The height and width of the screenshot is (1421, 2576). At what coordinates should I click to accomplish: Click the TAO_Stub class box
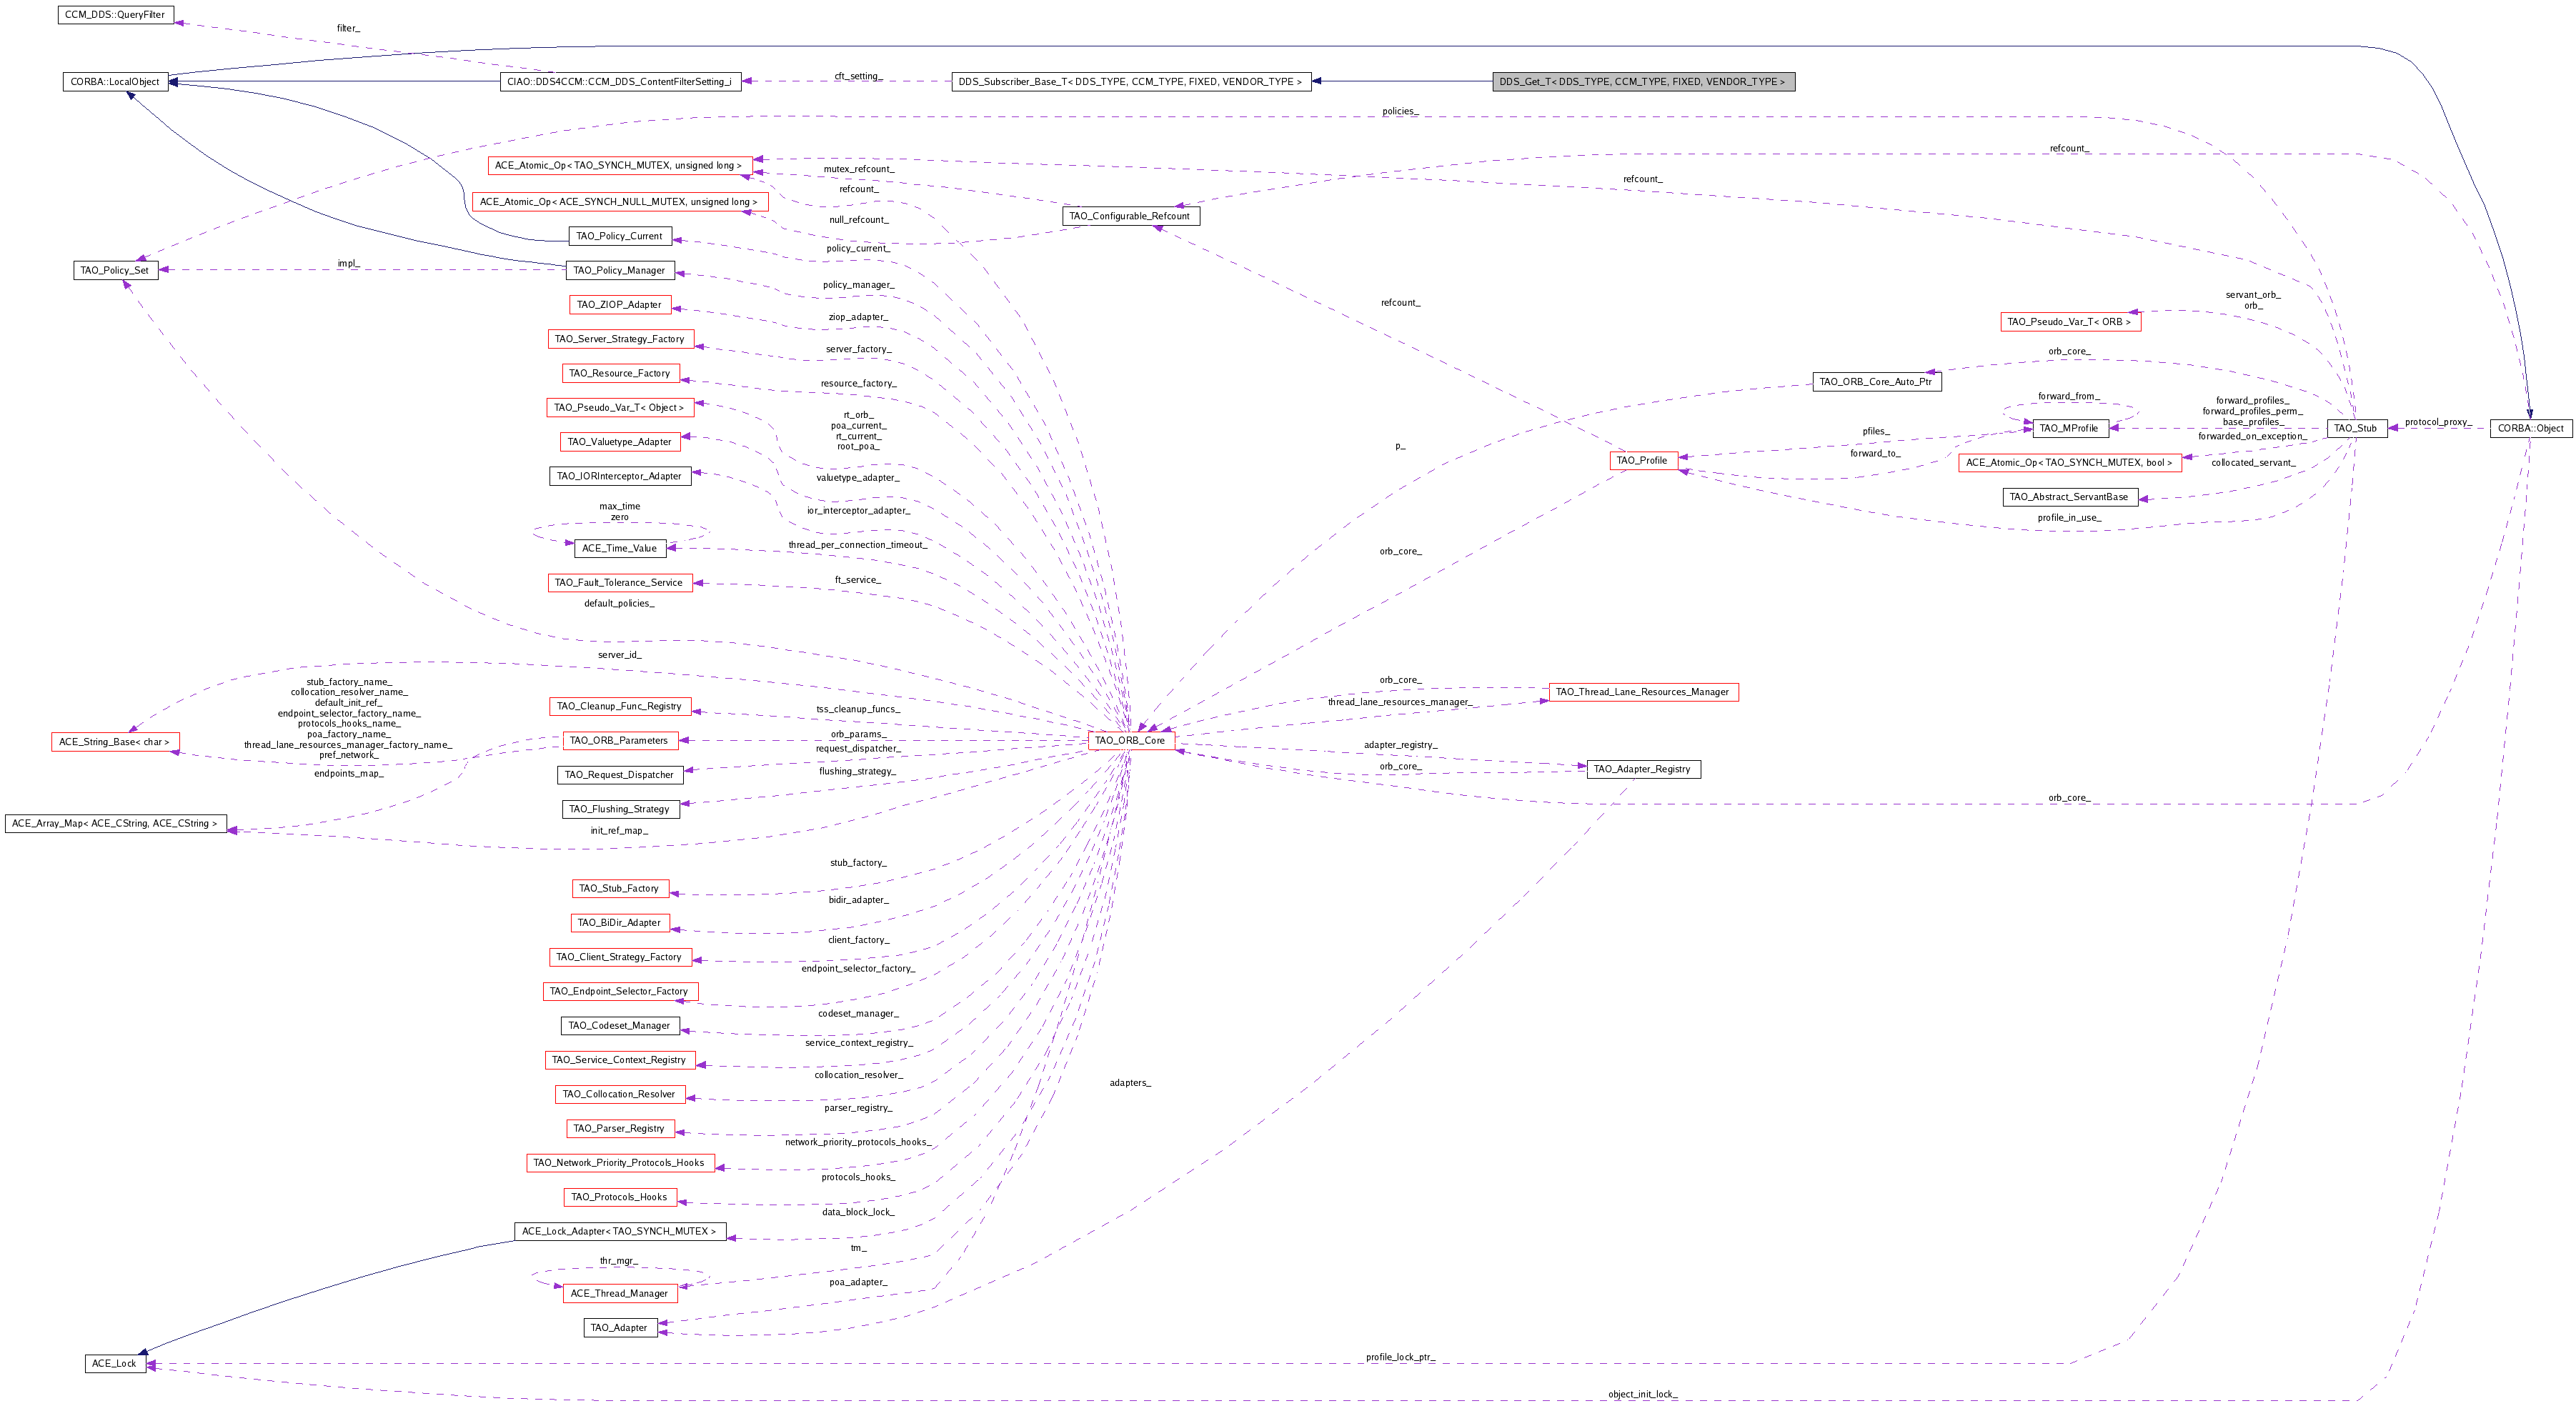[x=2355, y=428]
